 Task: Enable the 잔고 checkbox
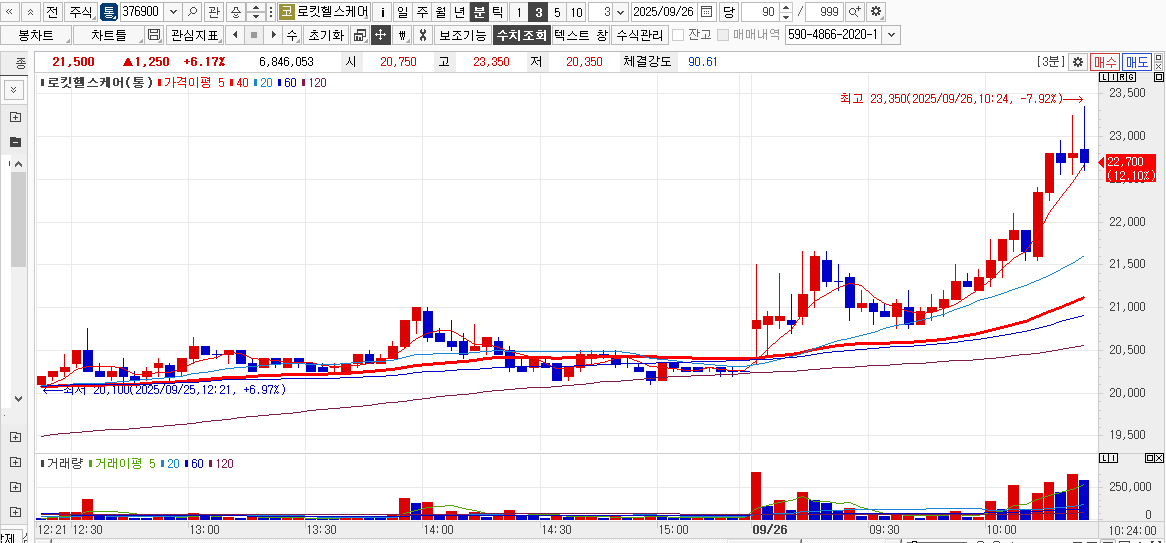679,35
